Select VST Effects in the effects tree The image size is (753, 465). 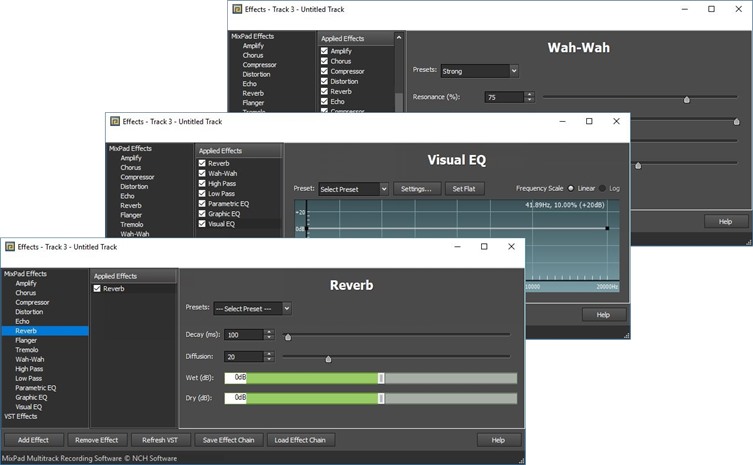point(21,416)
